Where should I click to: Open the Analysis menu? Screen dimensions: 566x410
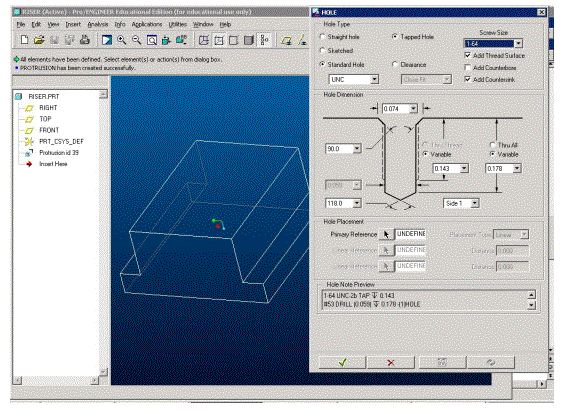coord(98,24)
